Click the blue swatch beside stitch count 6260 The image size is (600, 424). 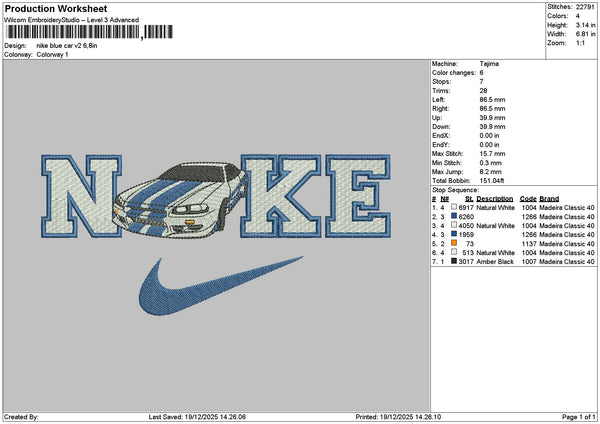click(x=454, y=216)
